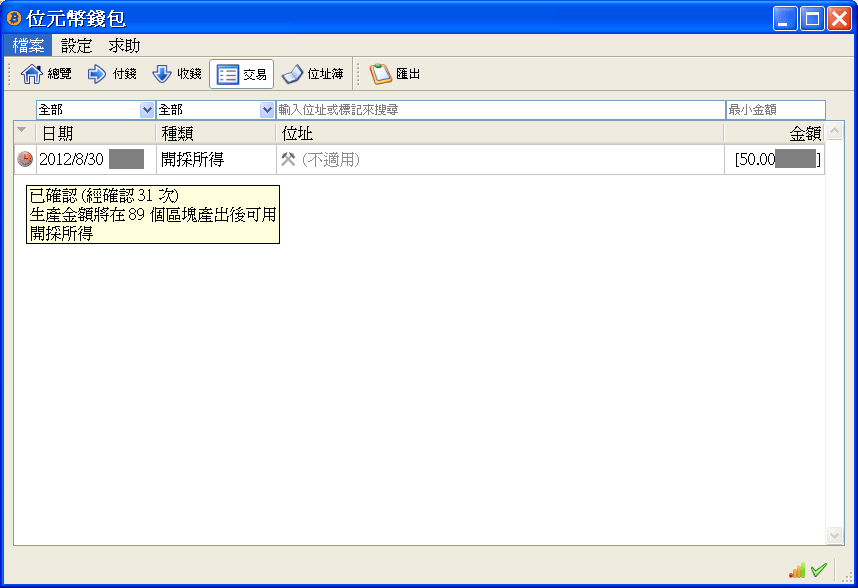Click the sort arrow status column header
Viewport: 858px width, 588px height.
(25, 133)
